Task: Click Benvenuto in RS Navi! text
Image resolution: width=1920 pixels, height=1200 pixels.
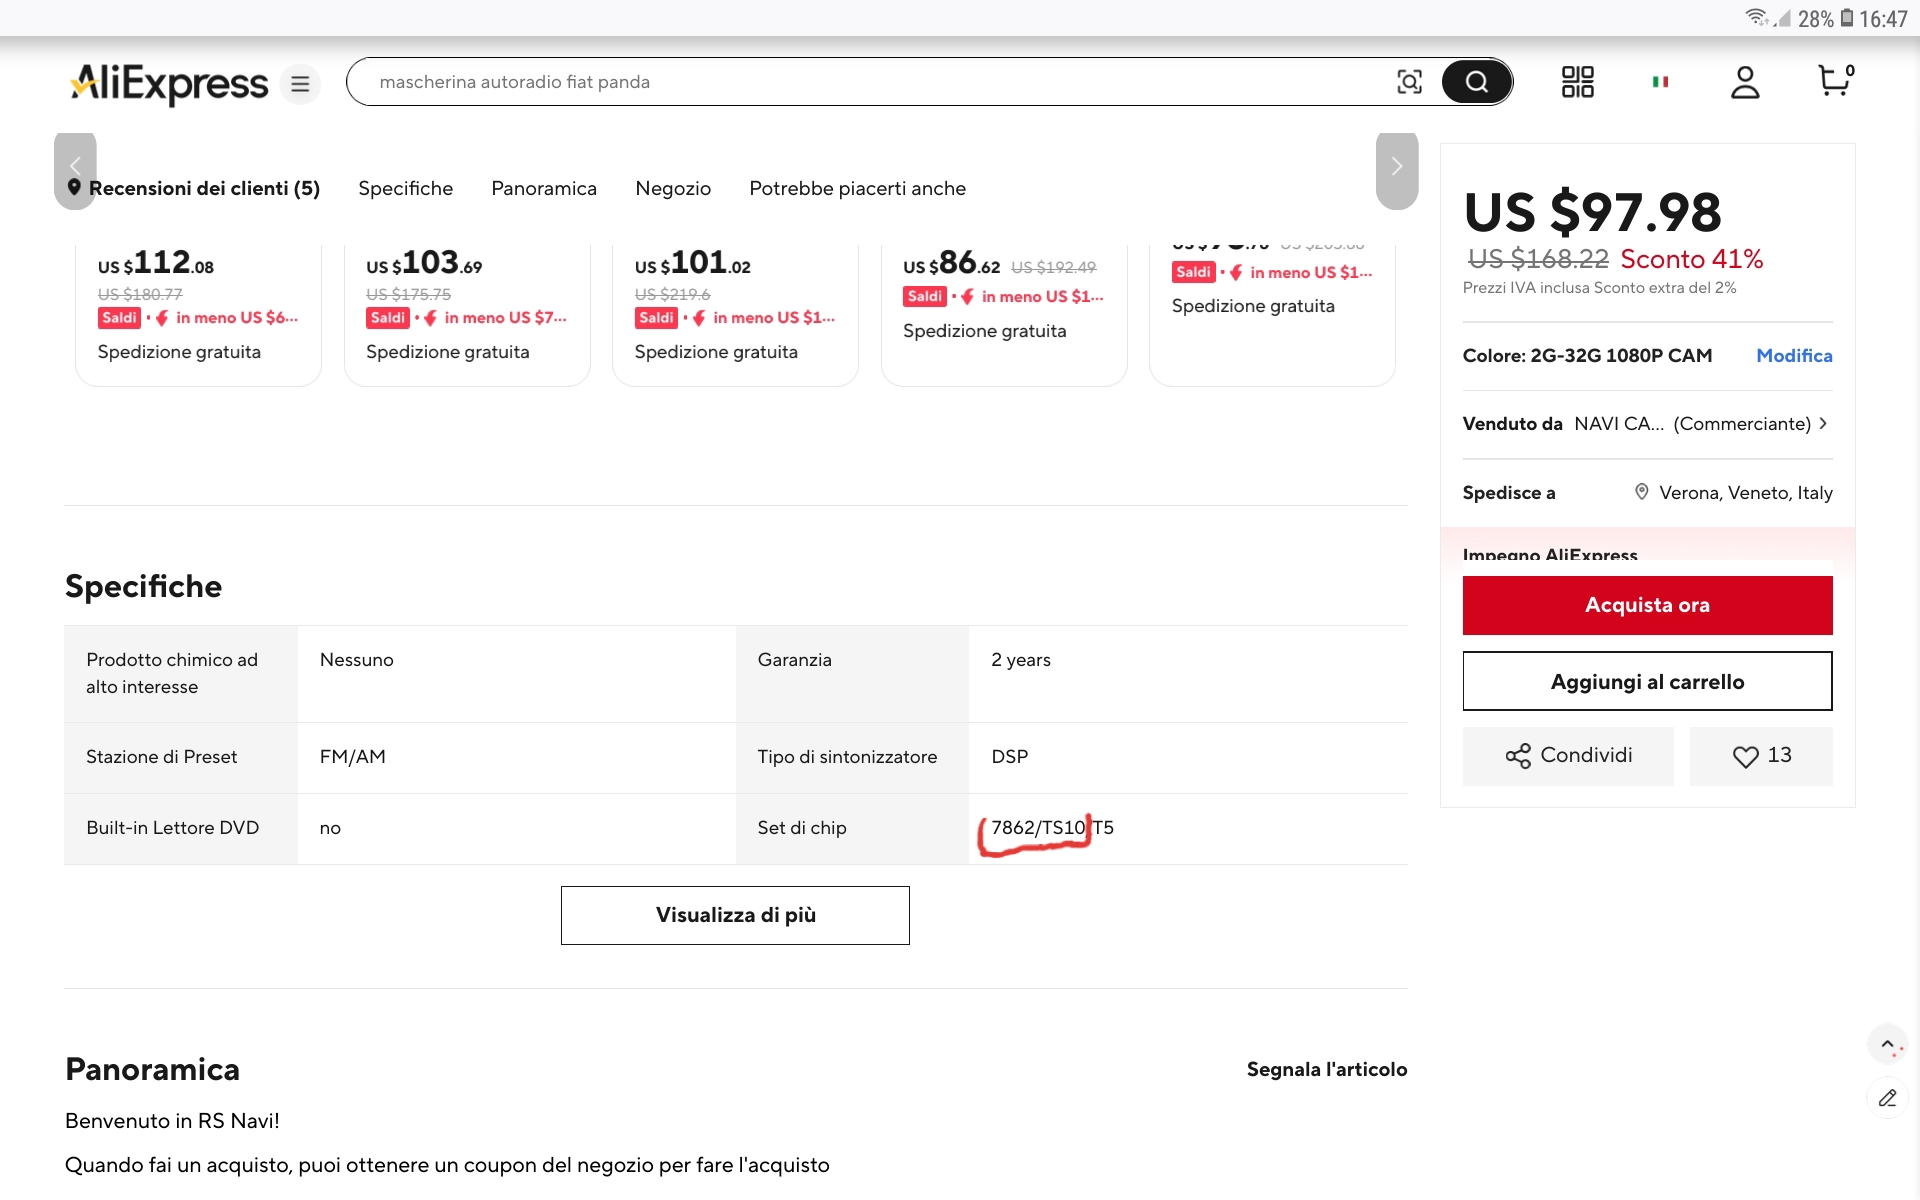Action: (172, 1121)
